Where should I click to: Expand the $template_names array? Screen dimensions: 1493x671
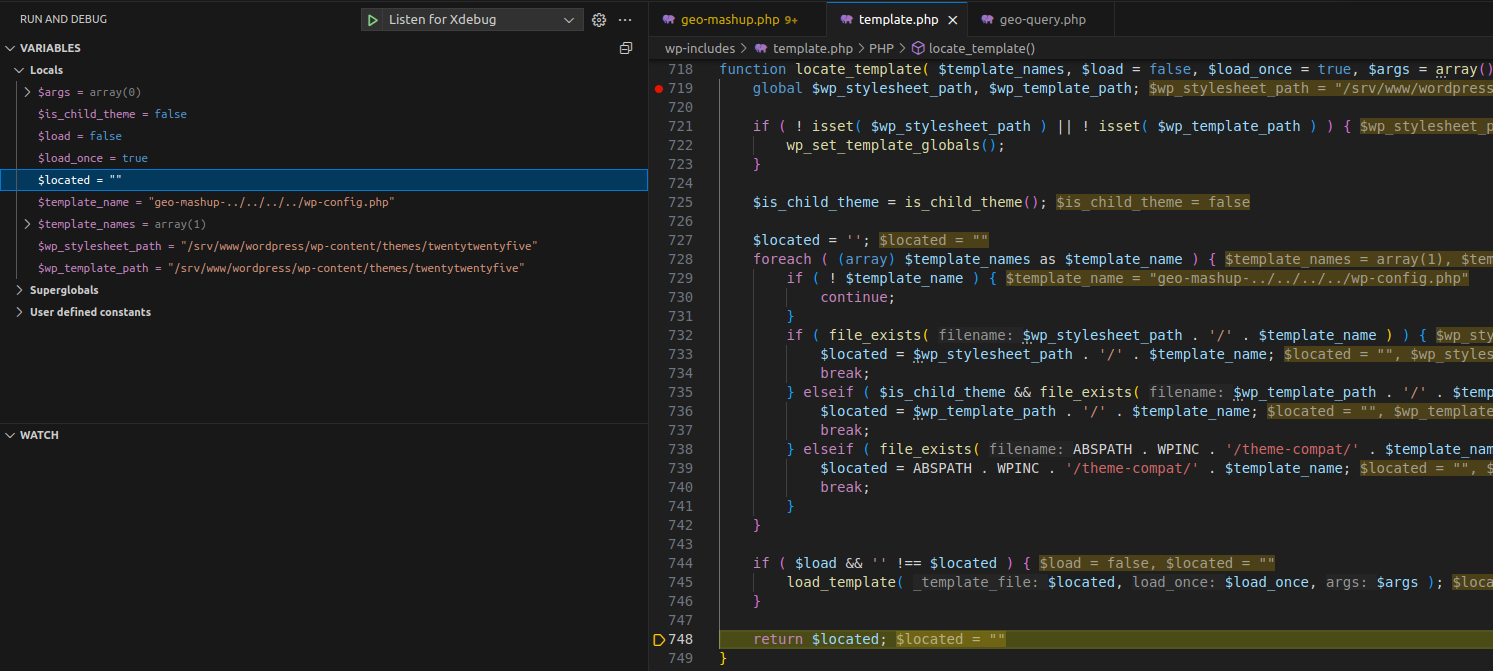[x=28, y=224]
